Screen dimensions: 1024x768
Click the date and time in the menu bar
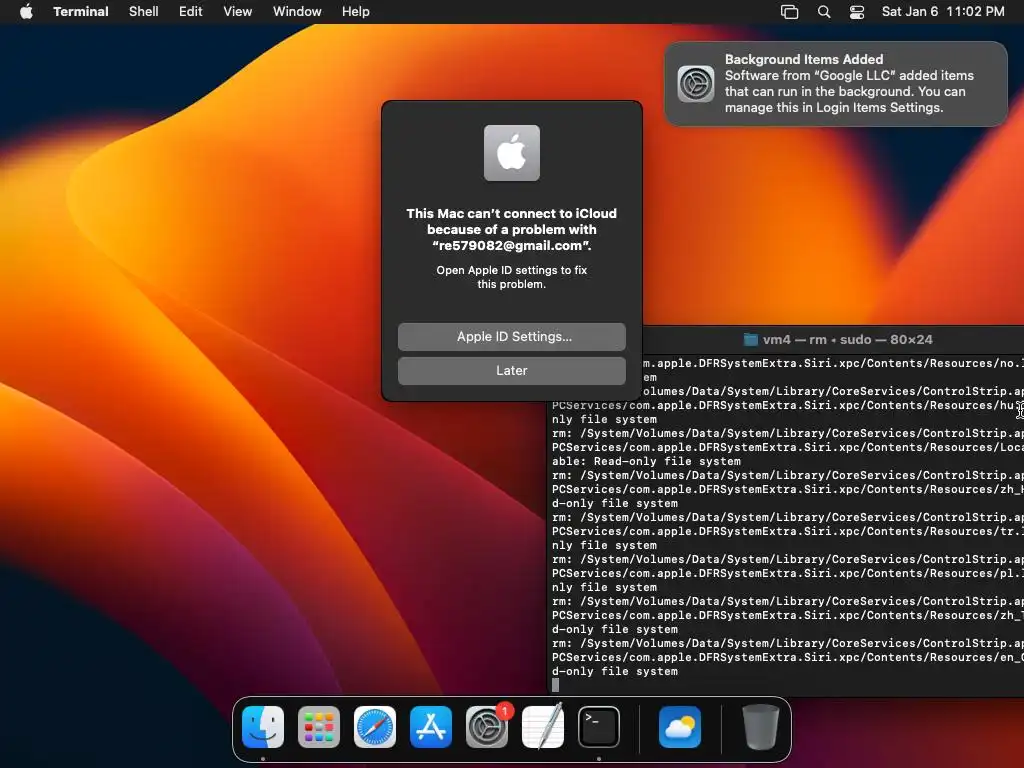point(943,12)
